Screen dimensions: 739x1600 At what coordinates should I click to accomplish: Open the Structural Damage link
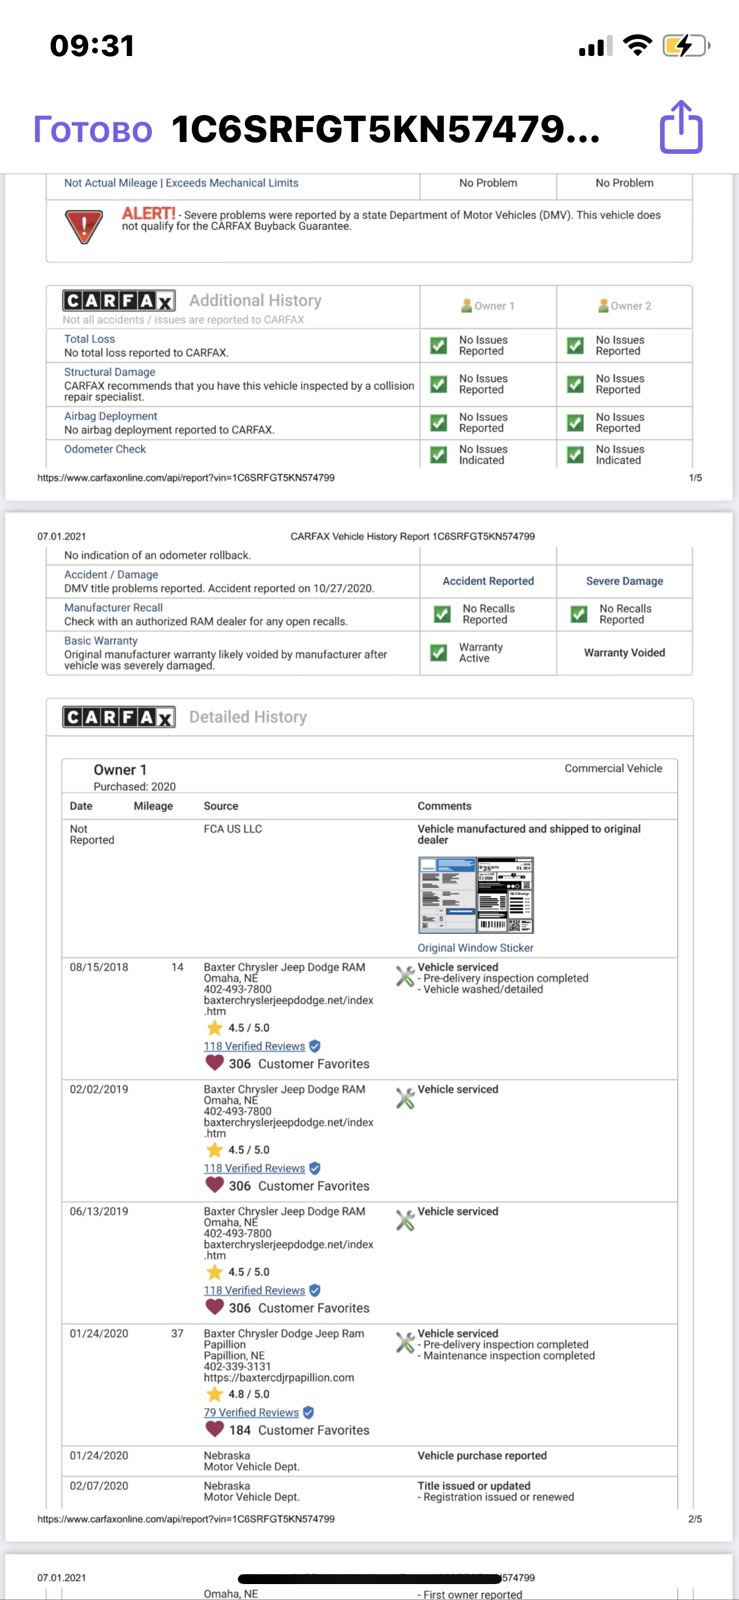pos(110,372)
